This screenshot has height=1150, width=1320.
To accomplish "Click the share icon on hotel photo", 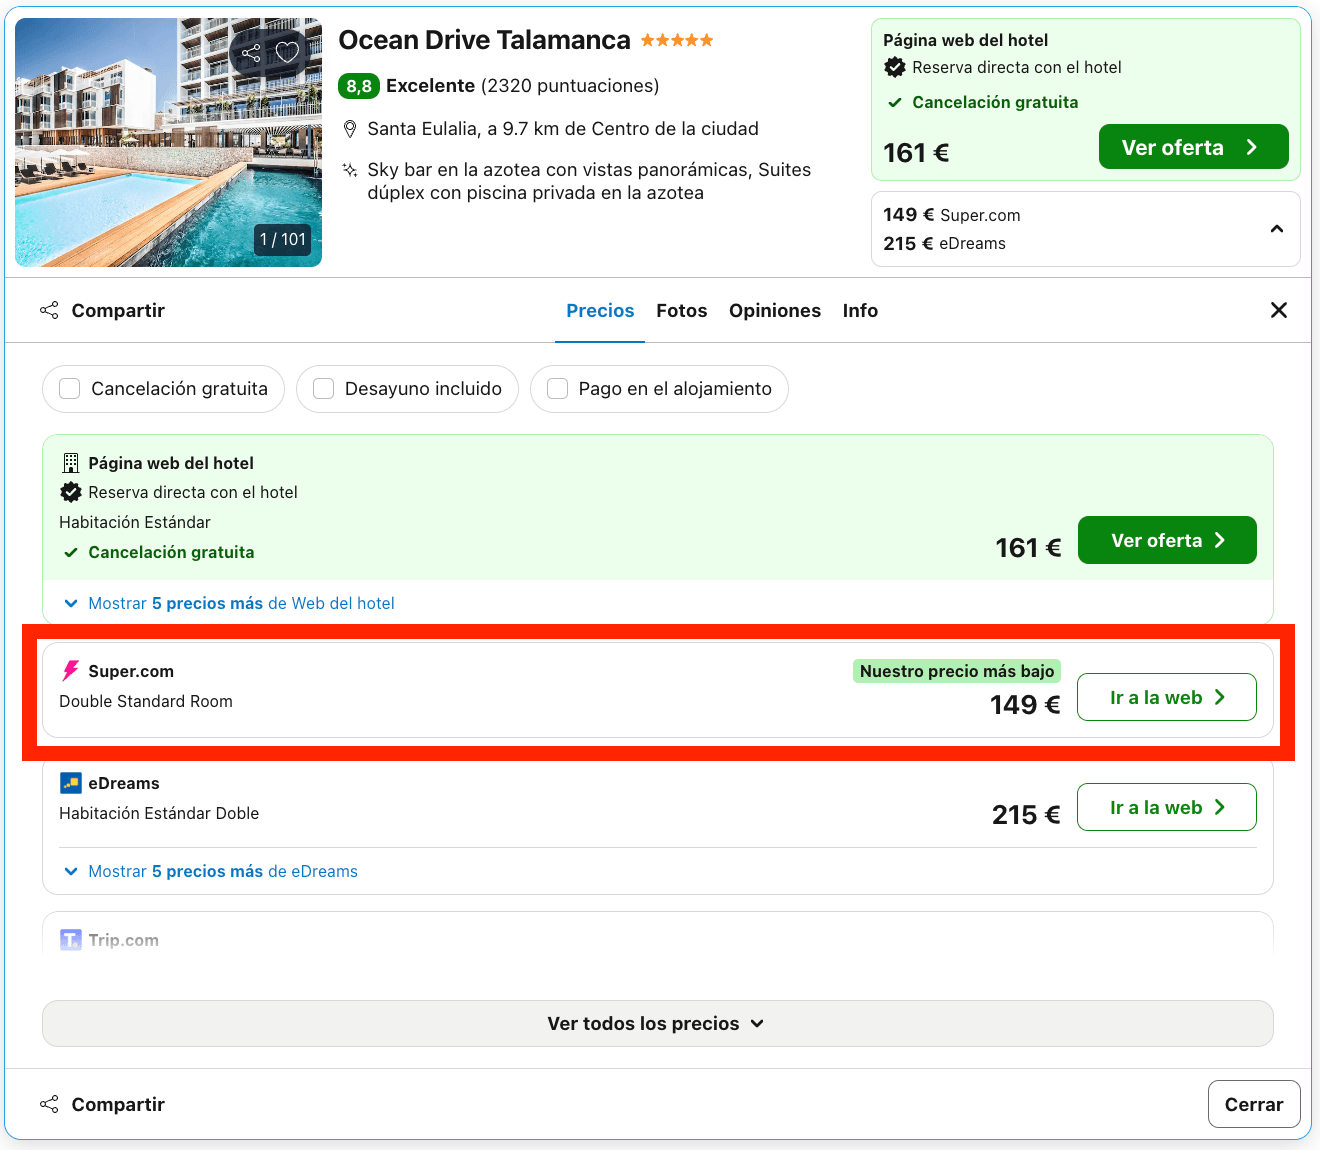I will 251,53.
